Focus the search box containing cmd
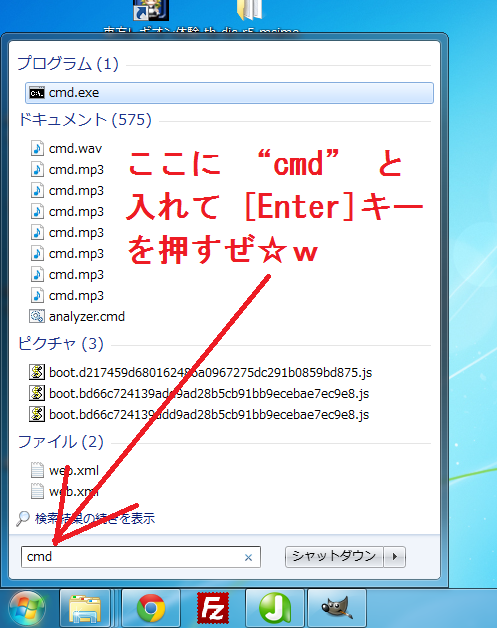 pos(141,557)
